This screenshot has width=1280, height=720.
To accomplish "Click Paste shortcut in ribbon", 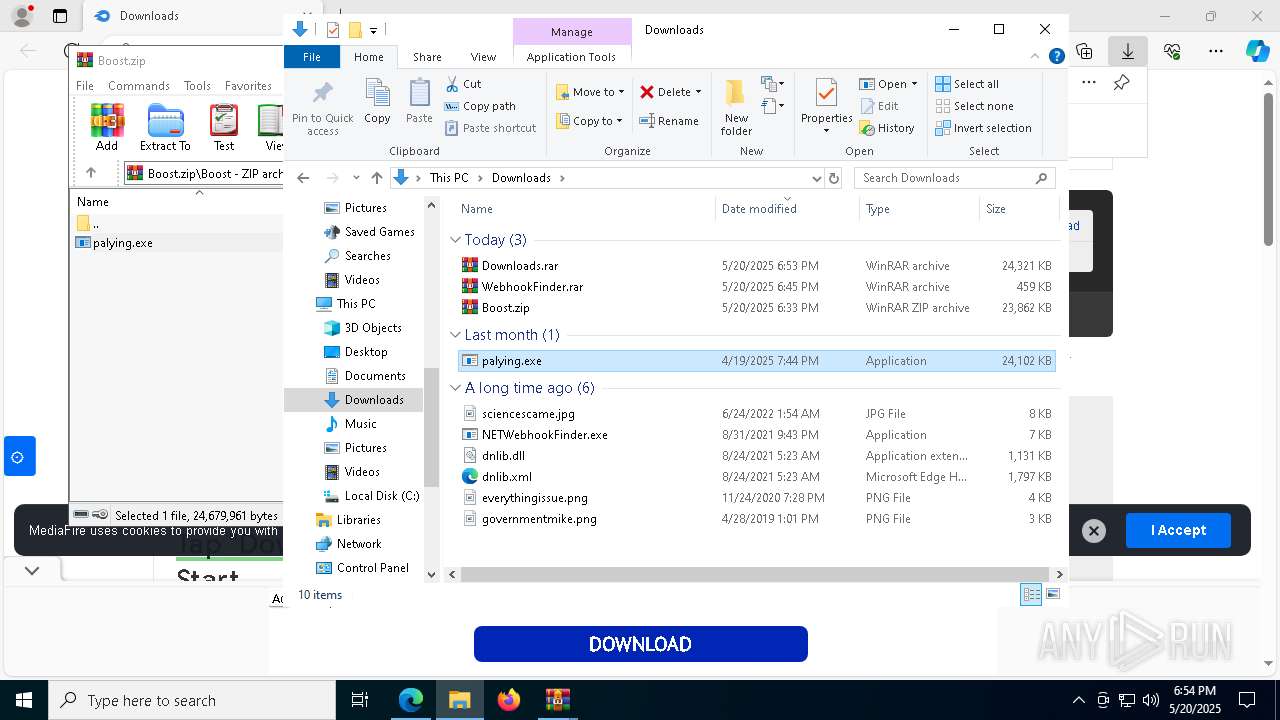I will point(490,128).
